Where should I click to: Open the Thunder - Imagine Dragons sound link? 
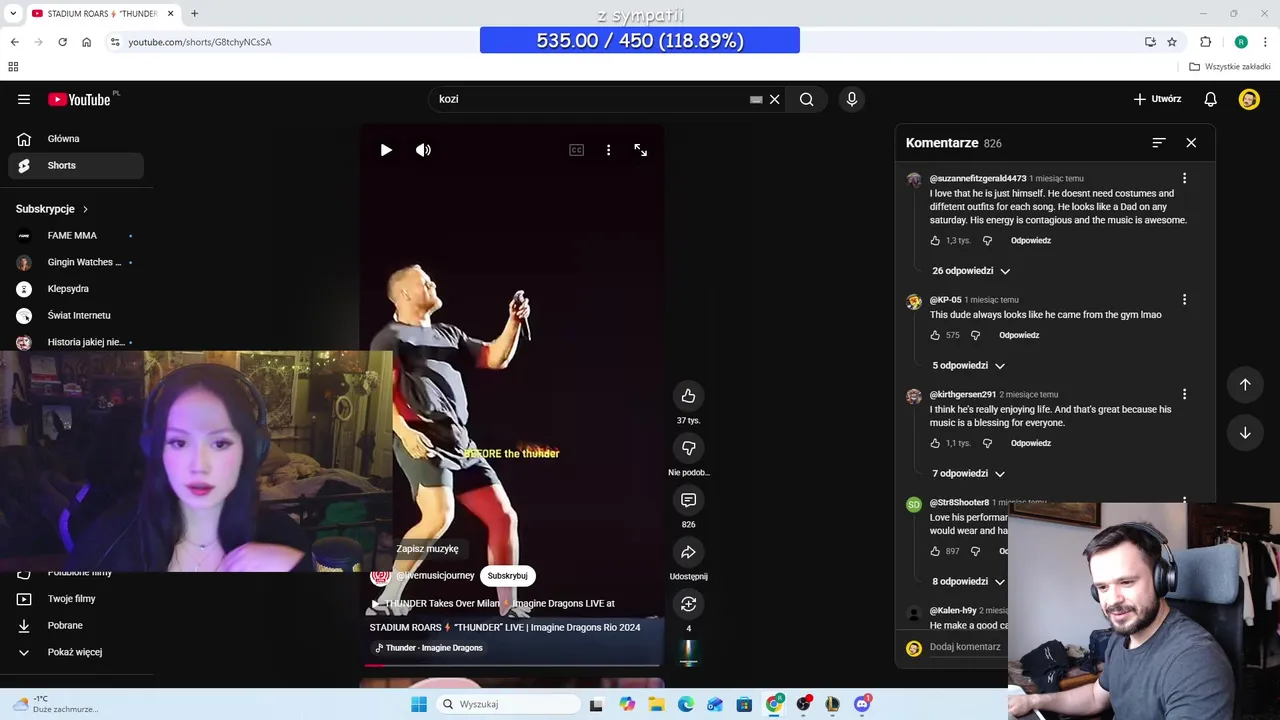(x=427, y=648)
